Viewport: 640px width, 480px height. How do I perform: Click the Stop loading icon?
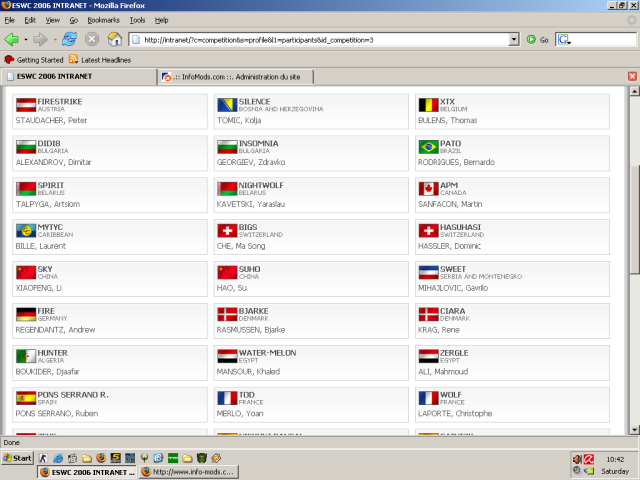[92, 40]
